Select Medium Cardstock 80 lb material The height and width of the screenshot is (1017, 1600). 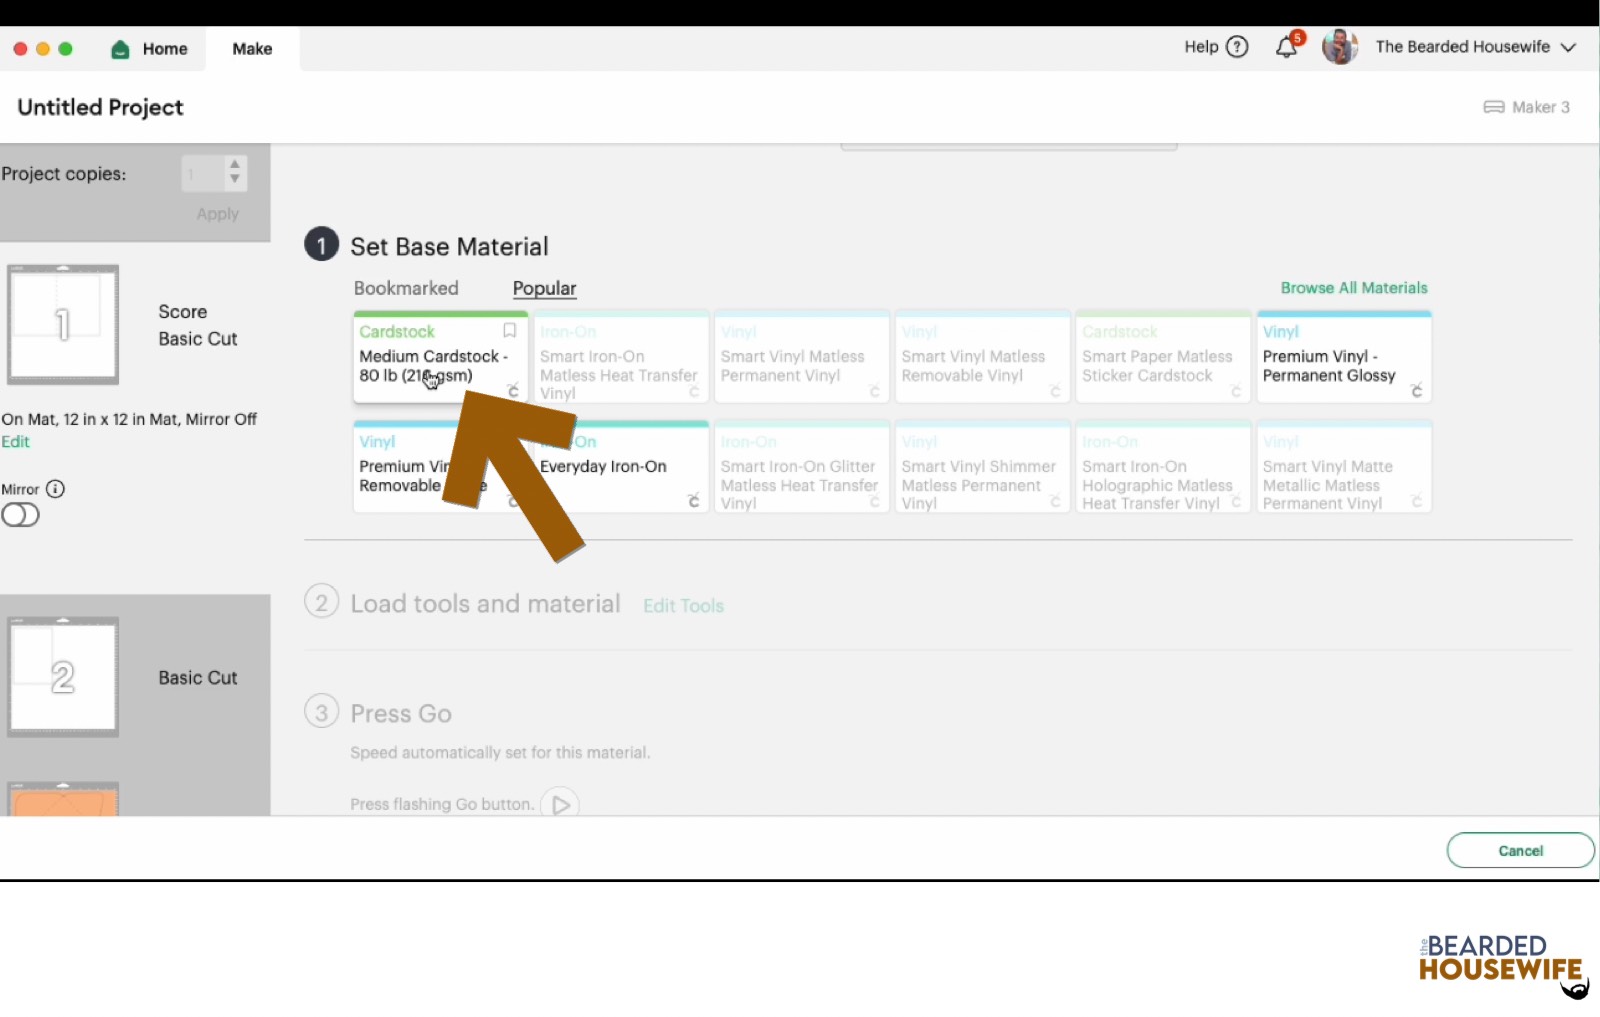440,357
